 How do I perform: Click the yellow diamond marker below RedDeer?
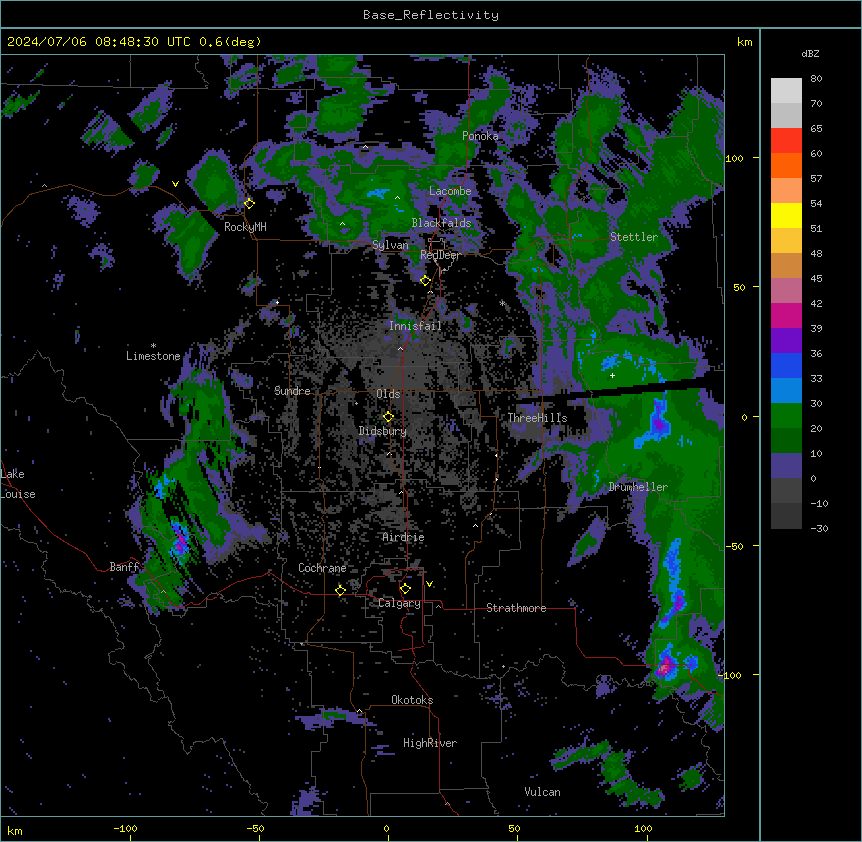click(425, 281)
